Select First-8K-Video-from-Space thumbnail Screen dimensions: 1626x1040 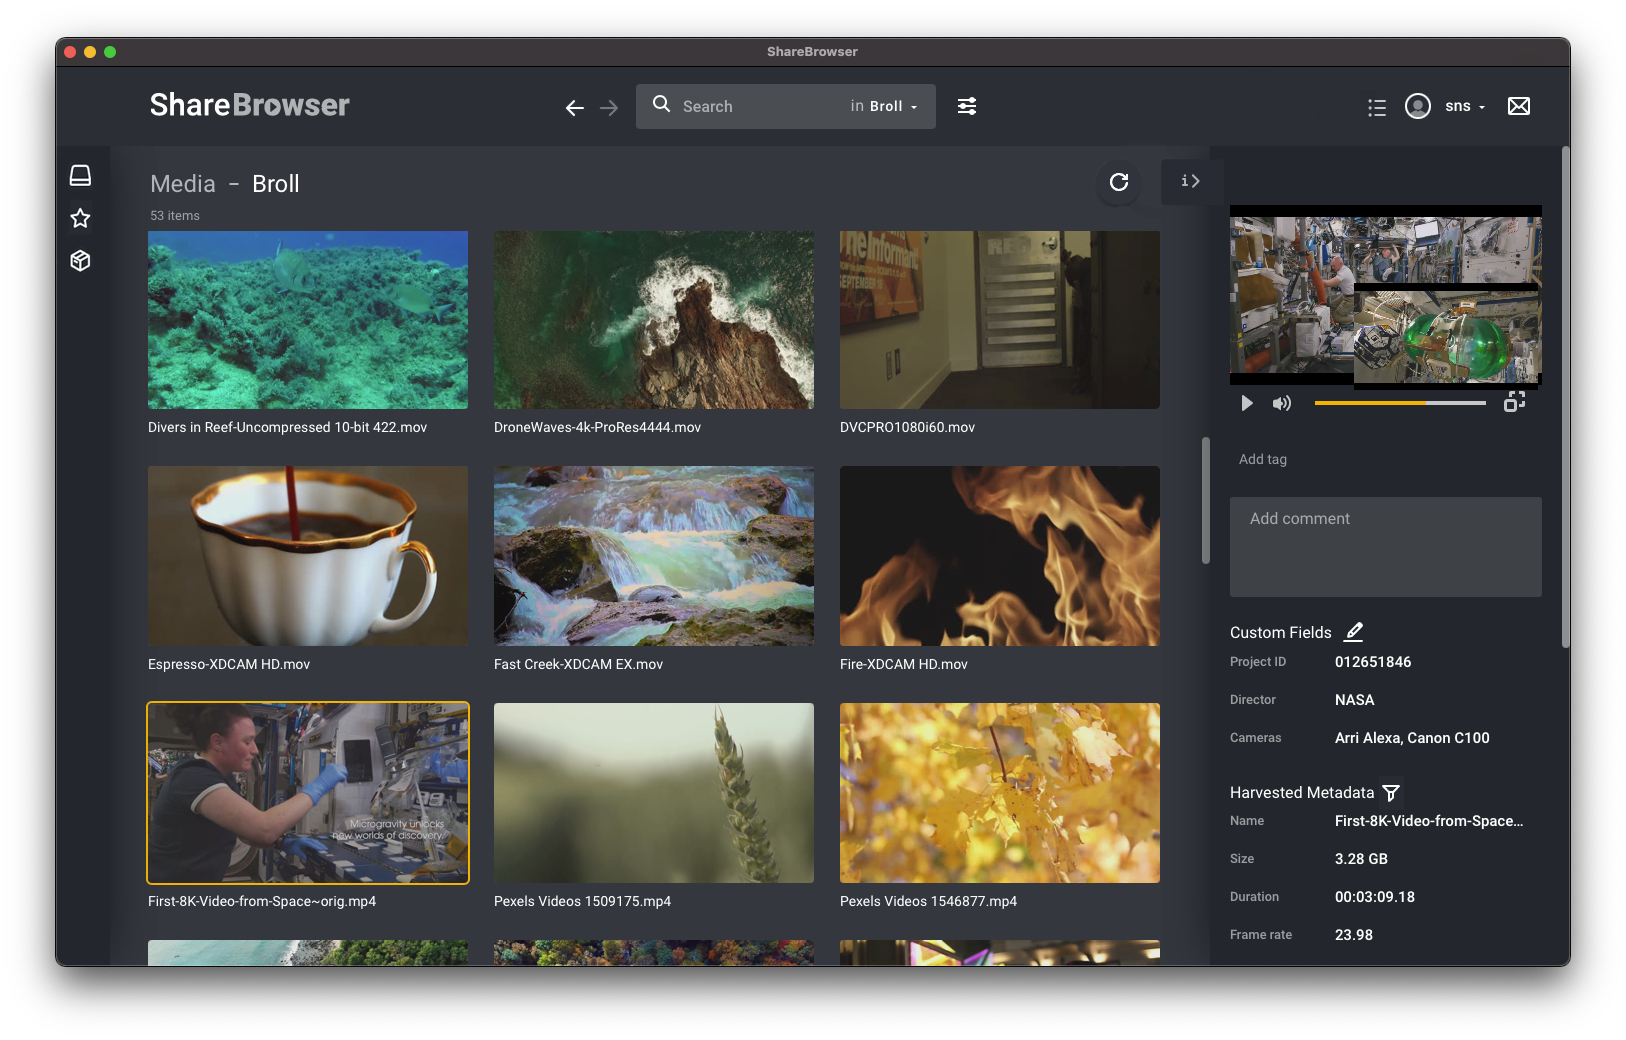308,793
